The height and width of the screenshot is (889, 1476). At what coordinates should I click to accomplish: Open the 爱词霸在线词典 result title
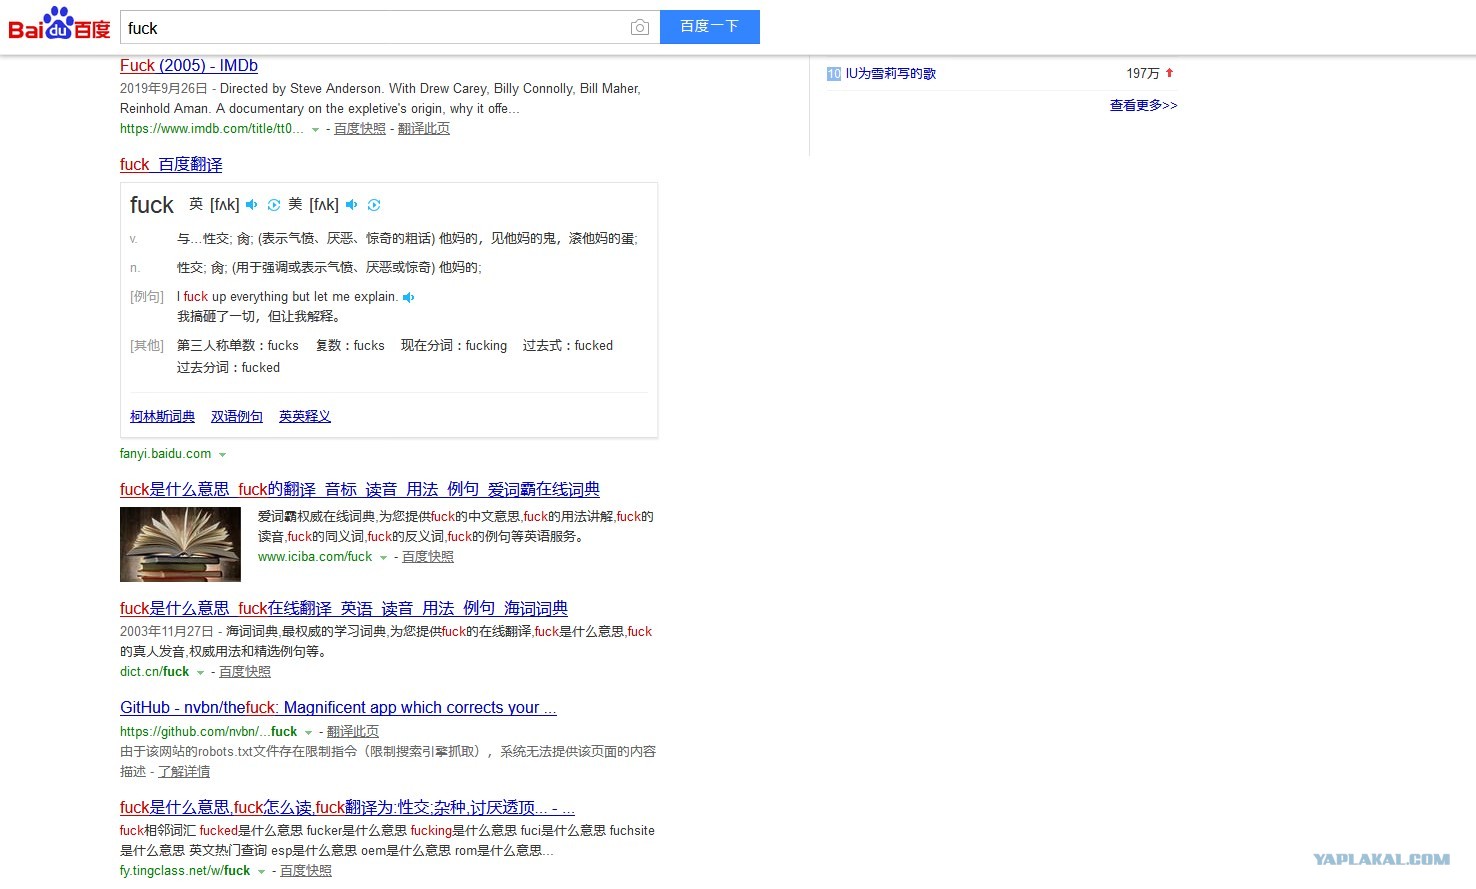click(x=360, y=490)
